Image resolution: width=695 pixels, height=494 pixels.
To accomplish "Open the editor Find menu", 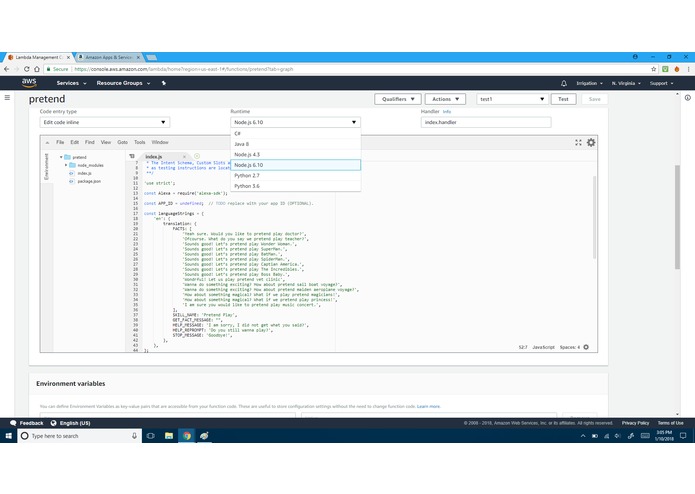I will point(90,142).
